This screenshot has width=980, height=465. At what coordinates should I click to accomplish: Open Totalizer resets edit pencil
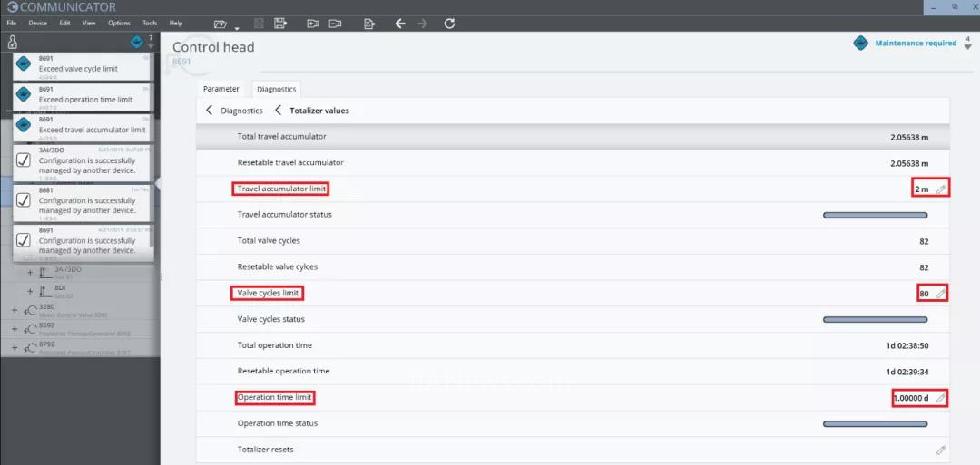940,450
